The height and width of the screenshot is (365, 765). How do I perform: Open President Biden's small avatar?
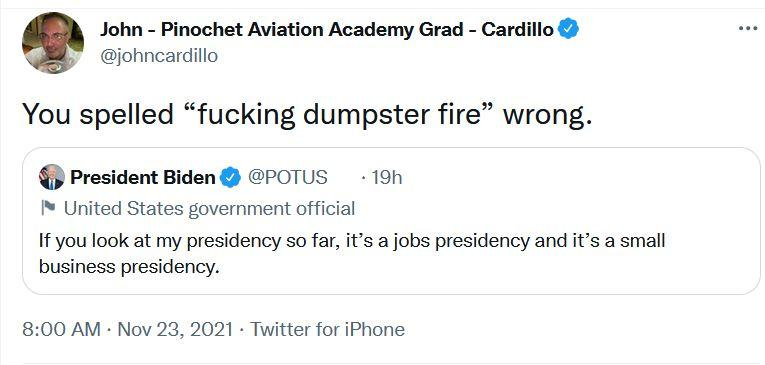[52, 177]
